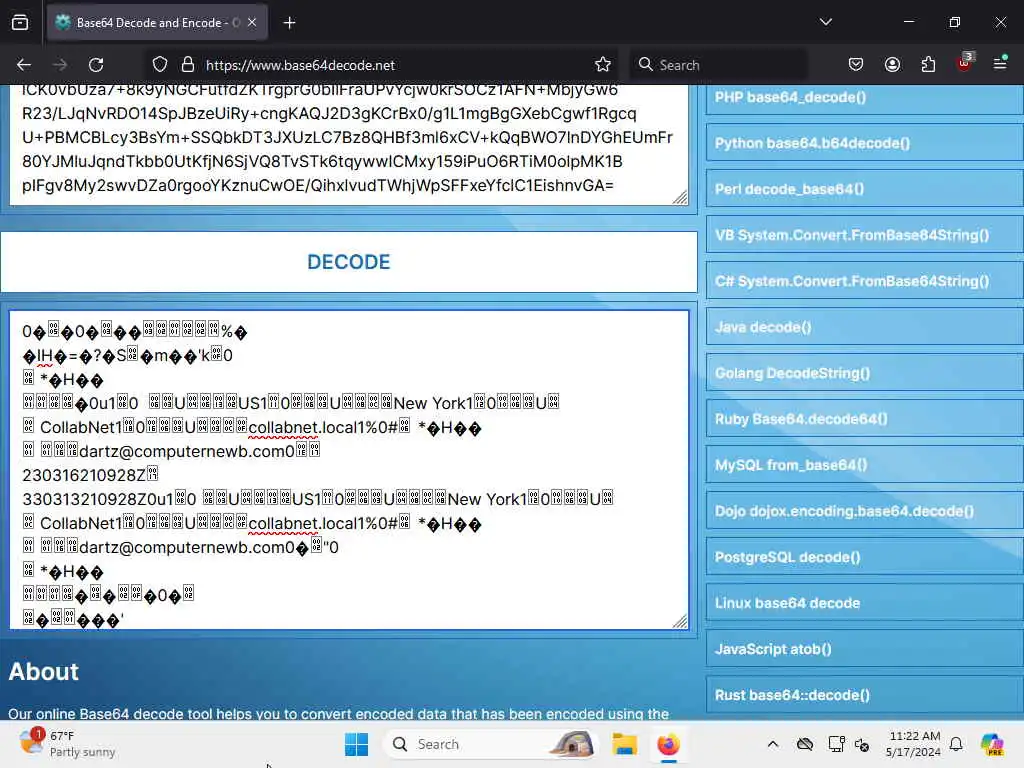Open Dojo dojox.encoding.base64.decode() link
The width and height of the screenshot is (1024, 768).
(865, 511)
